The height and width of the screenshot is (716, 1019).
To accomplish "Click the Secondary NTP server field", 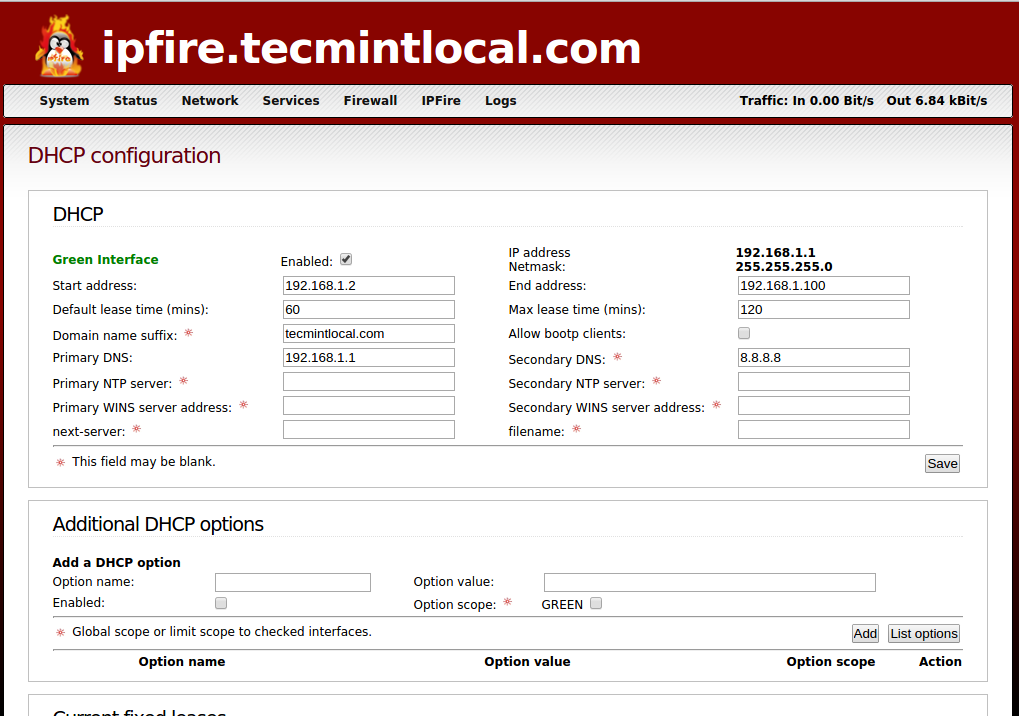I will pos(823,381).
